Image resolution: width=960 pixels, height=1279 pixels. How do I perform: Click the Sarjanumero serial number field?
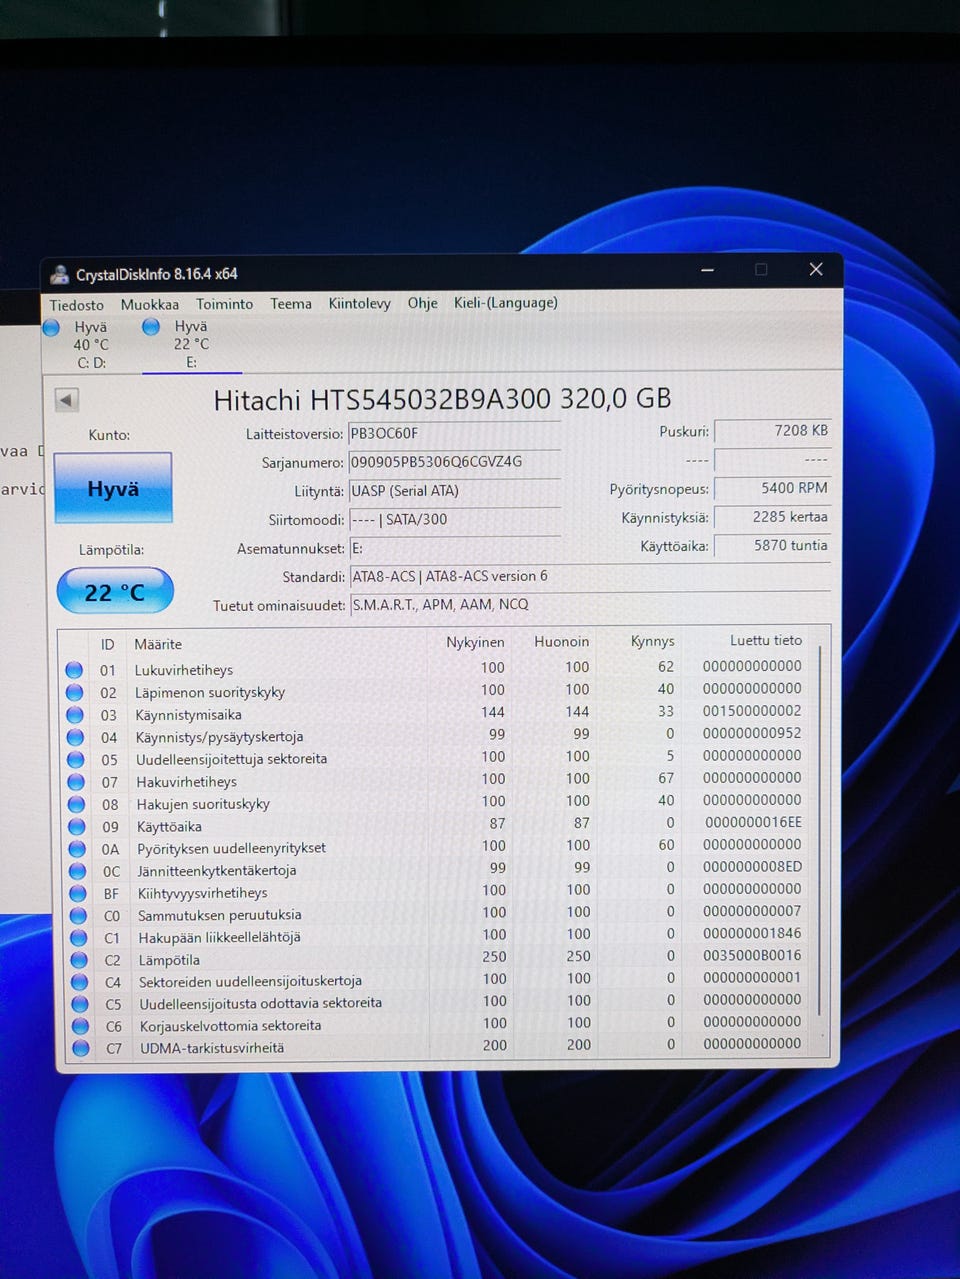[453, 462]
